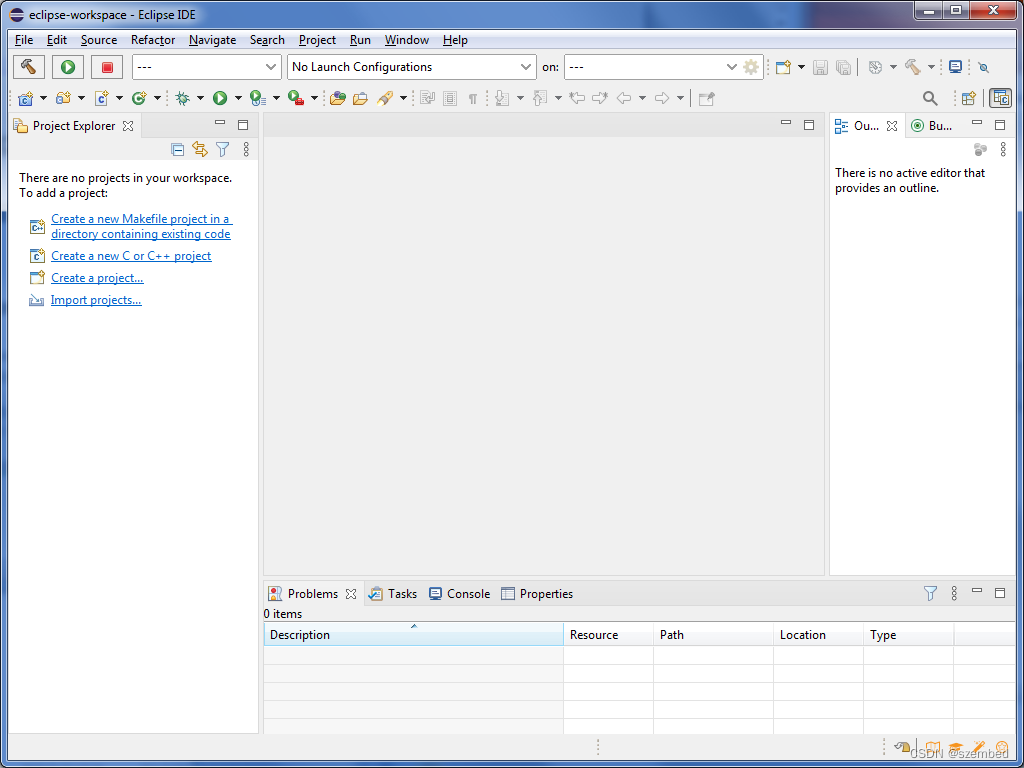Click the New C++ Class icon
The height and width of the screenshot is (768, 1024).
[138, 99]
